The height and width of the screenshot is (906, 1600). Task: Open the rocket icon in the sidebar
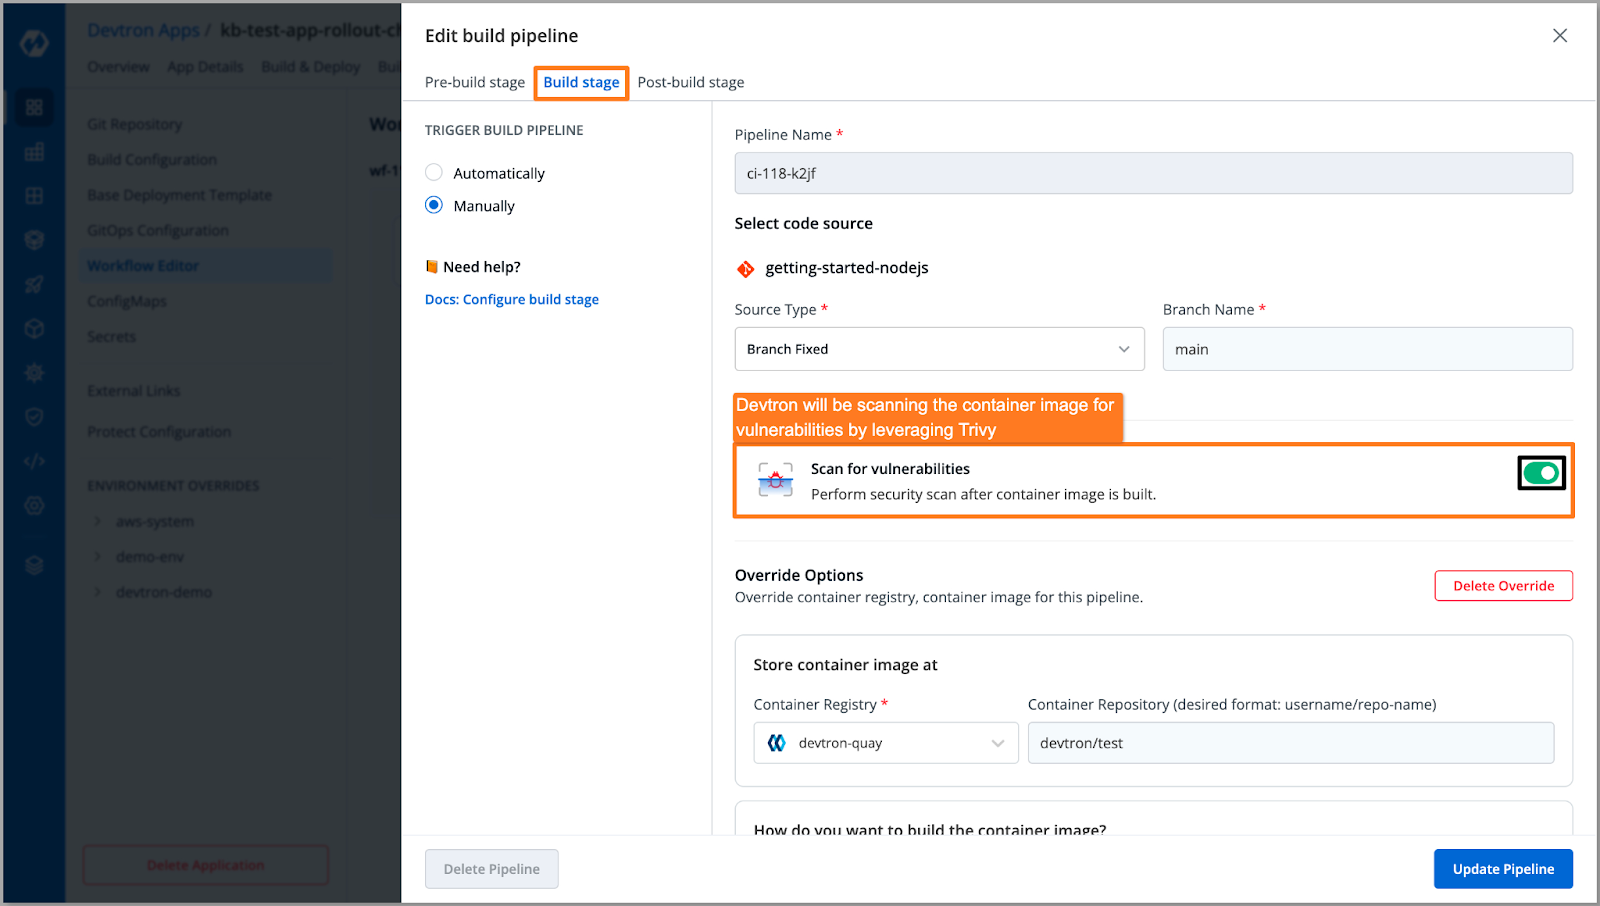pyautogui.click(x=34, y=285)
